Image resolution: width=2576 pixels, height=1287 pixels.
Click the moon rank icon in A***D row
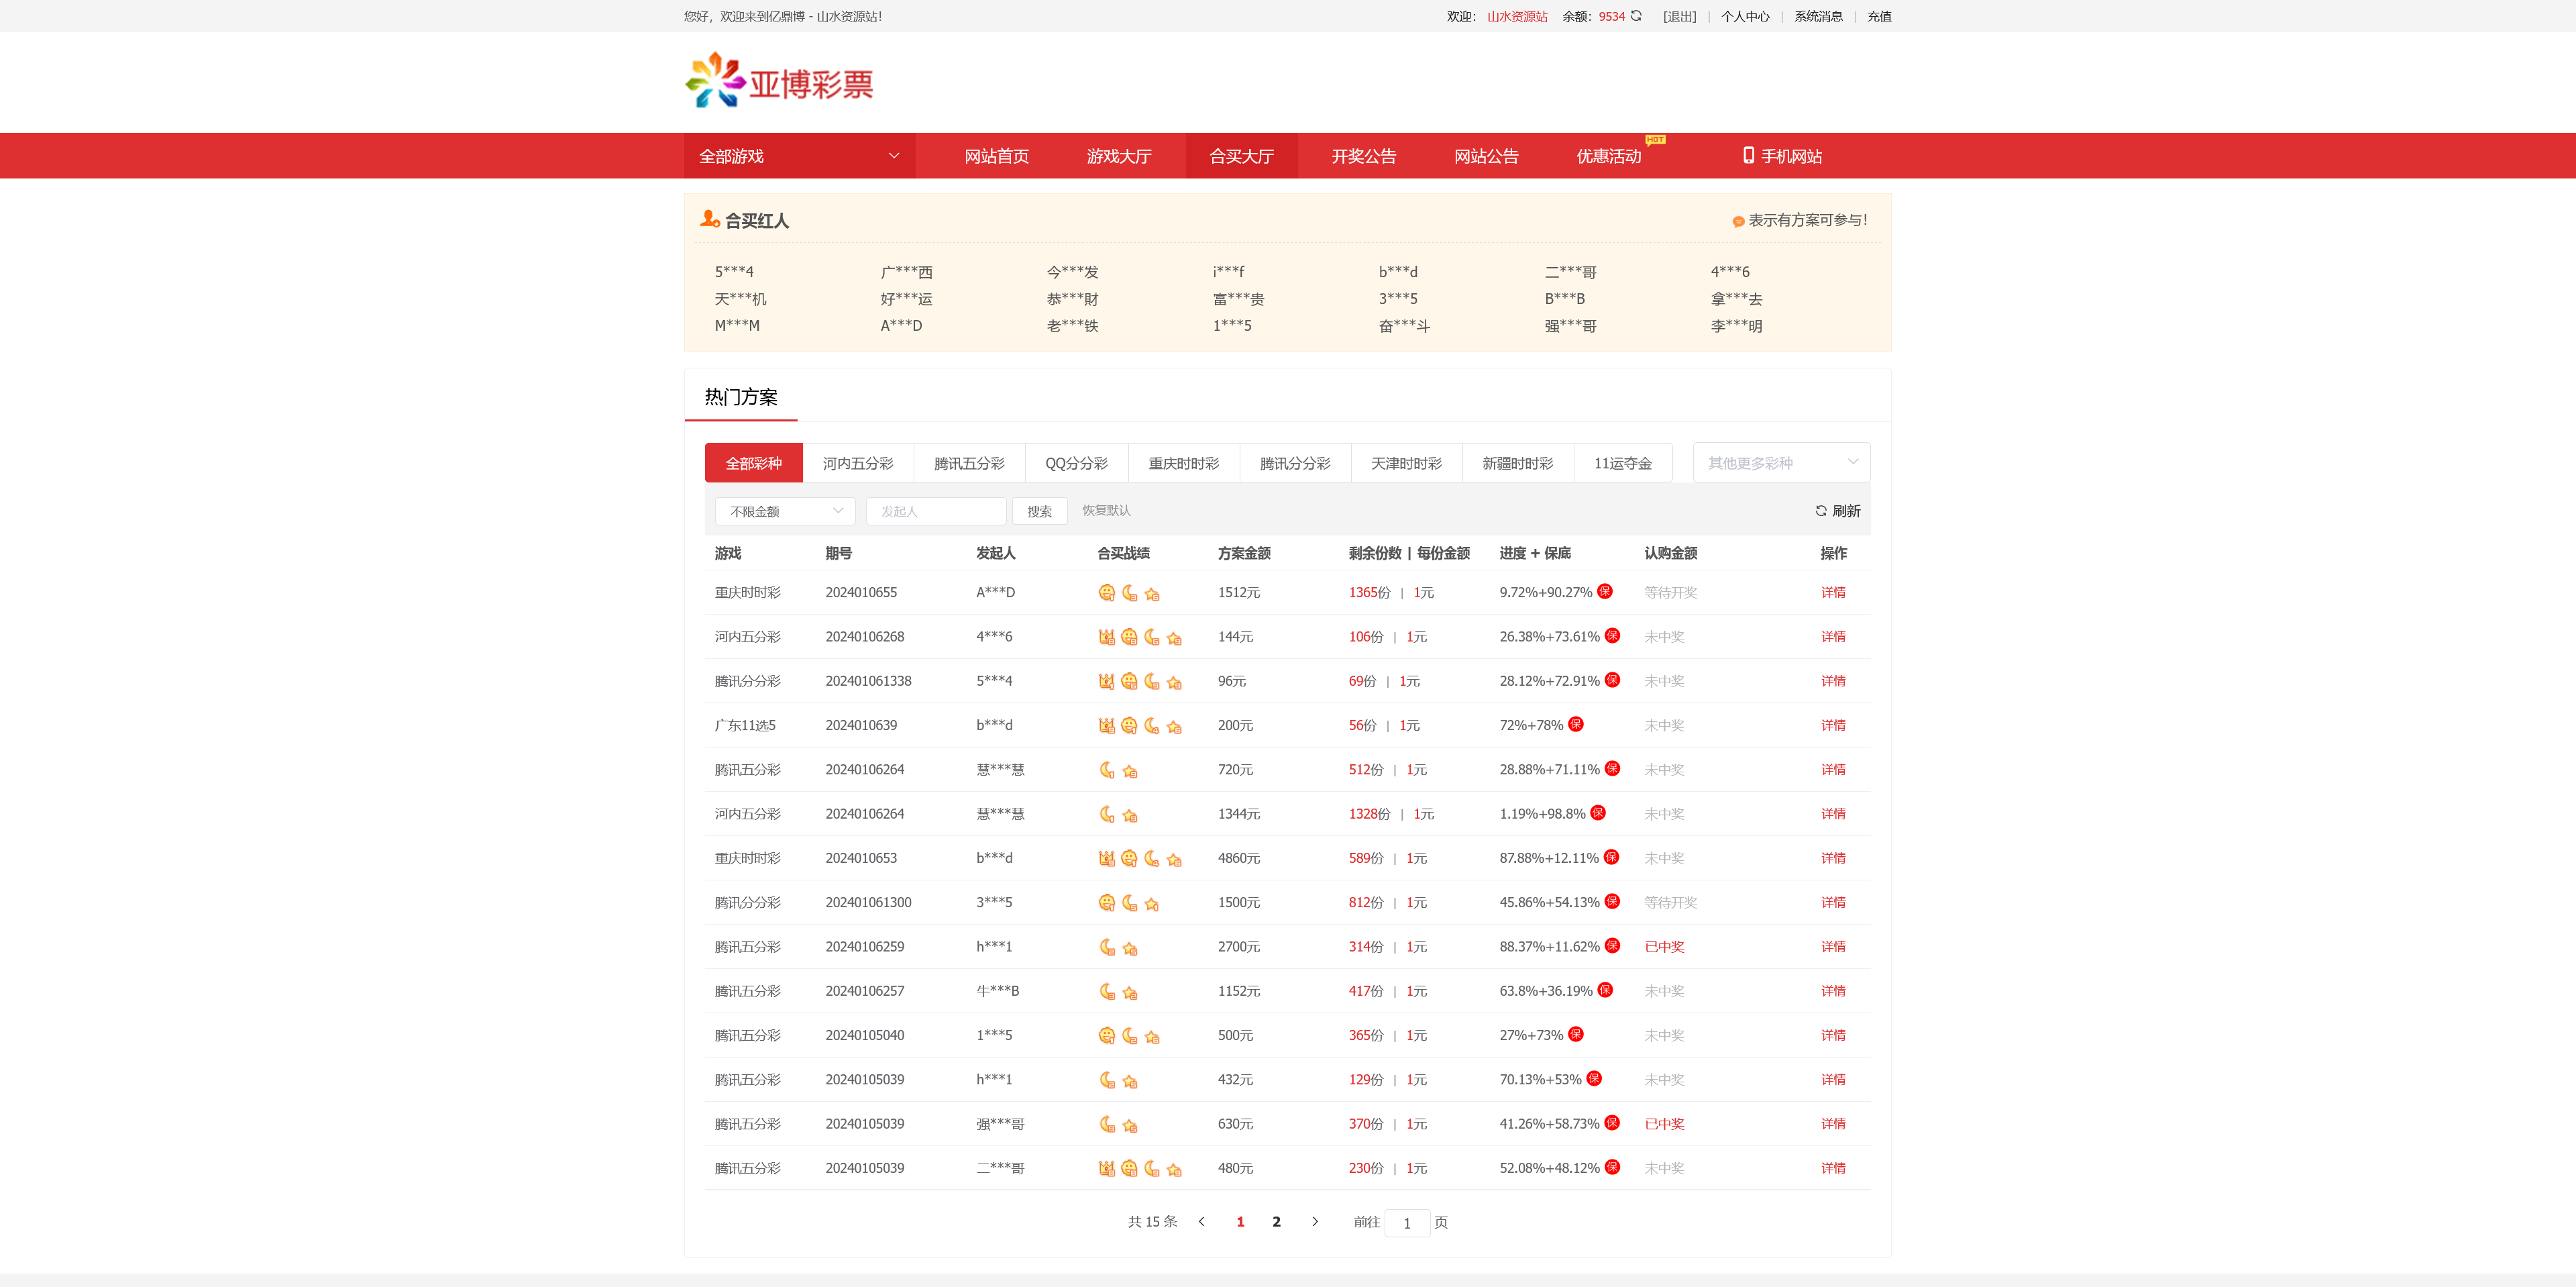[x=1129, y=593]
